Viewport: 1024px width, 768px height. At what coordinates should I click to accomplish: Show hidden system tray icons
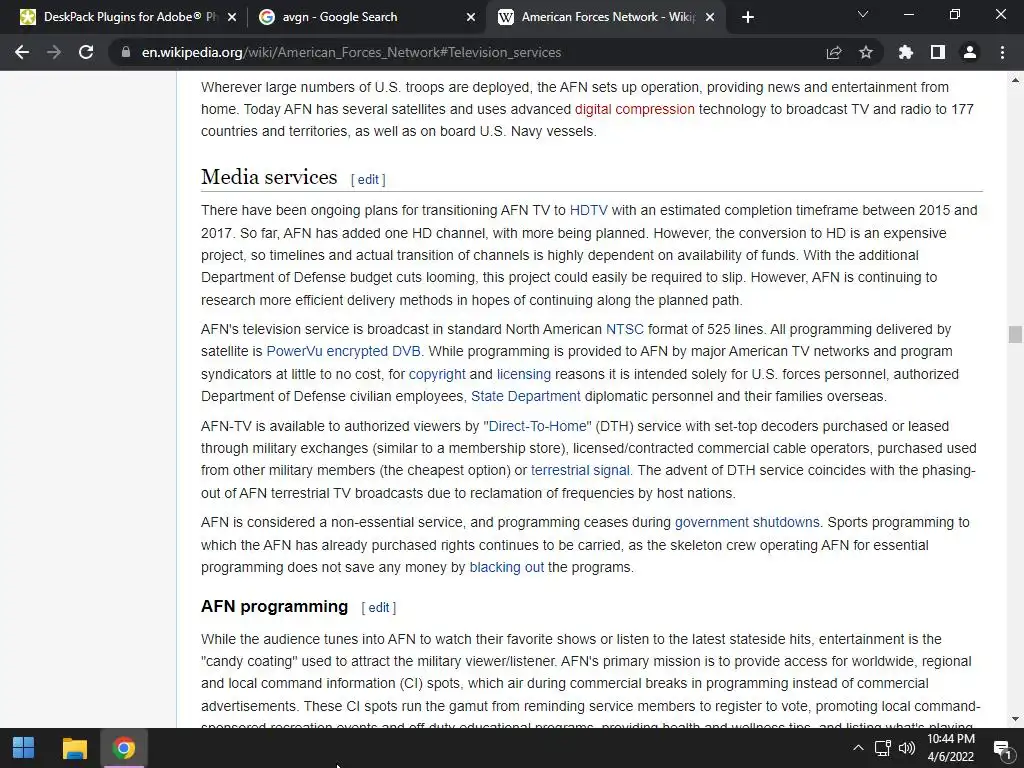tap(858, 748)
